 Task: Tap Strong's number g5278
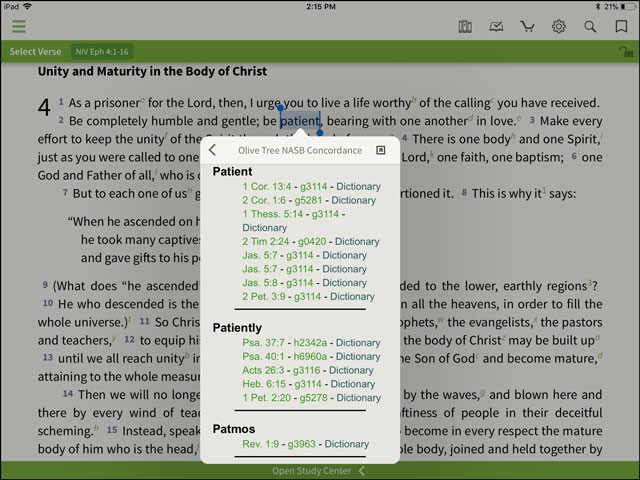[313, 398]
